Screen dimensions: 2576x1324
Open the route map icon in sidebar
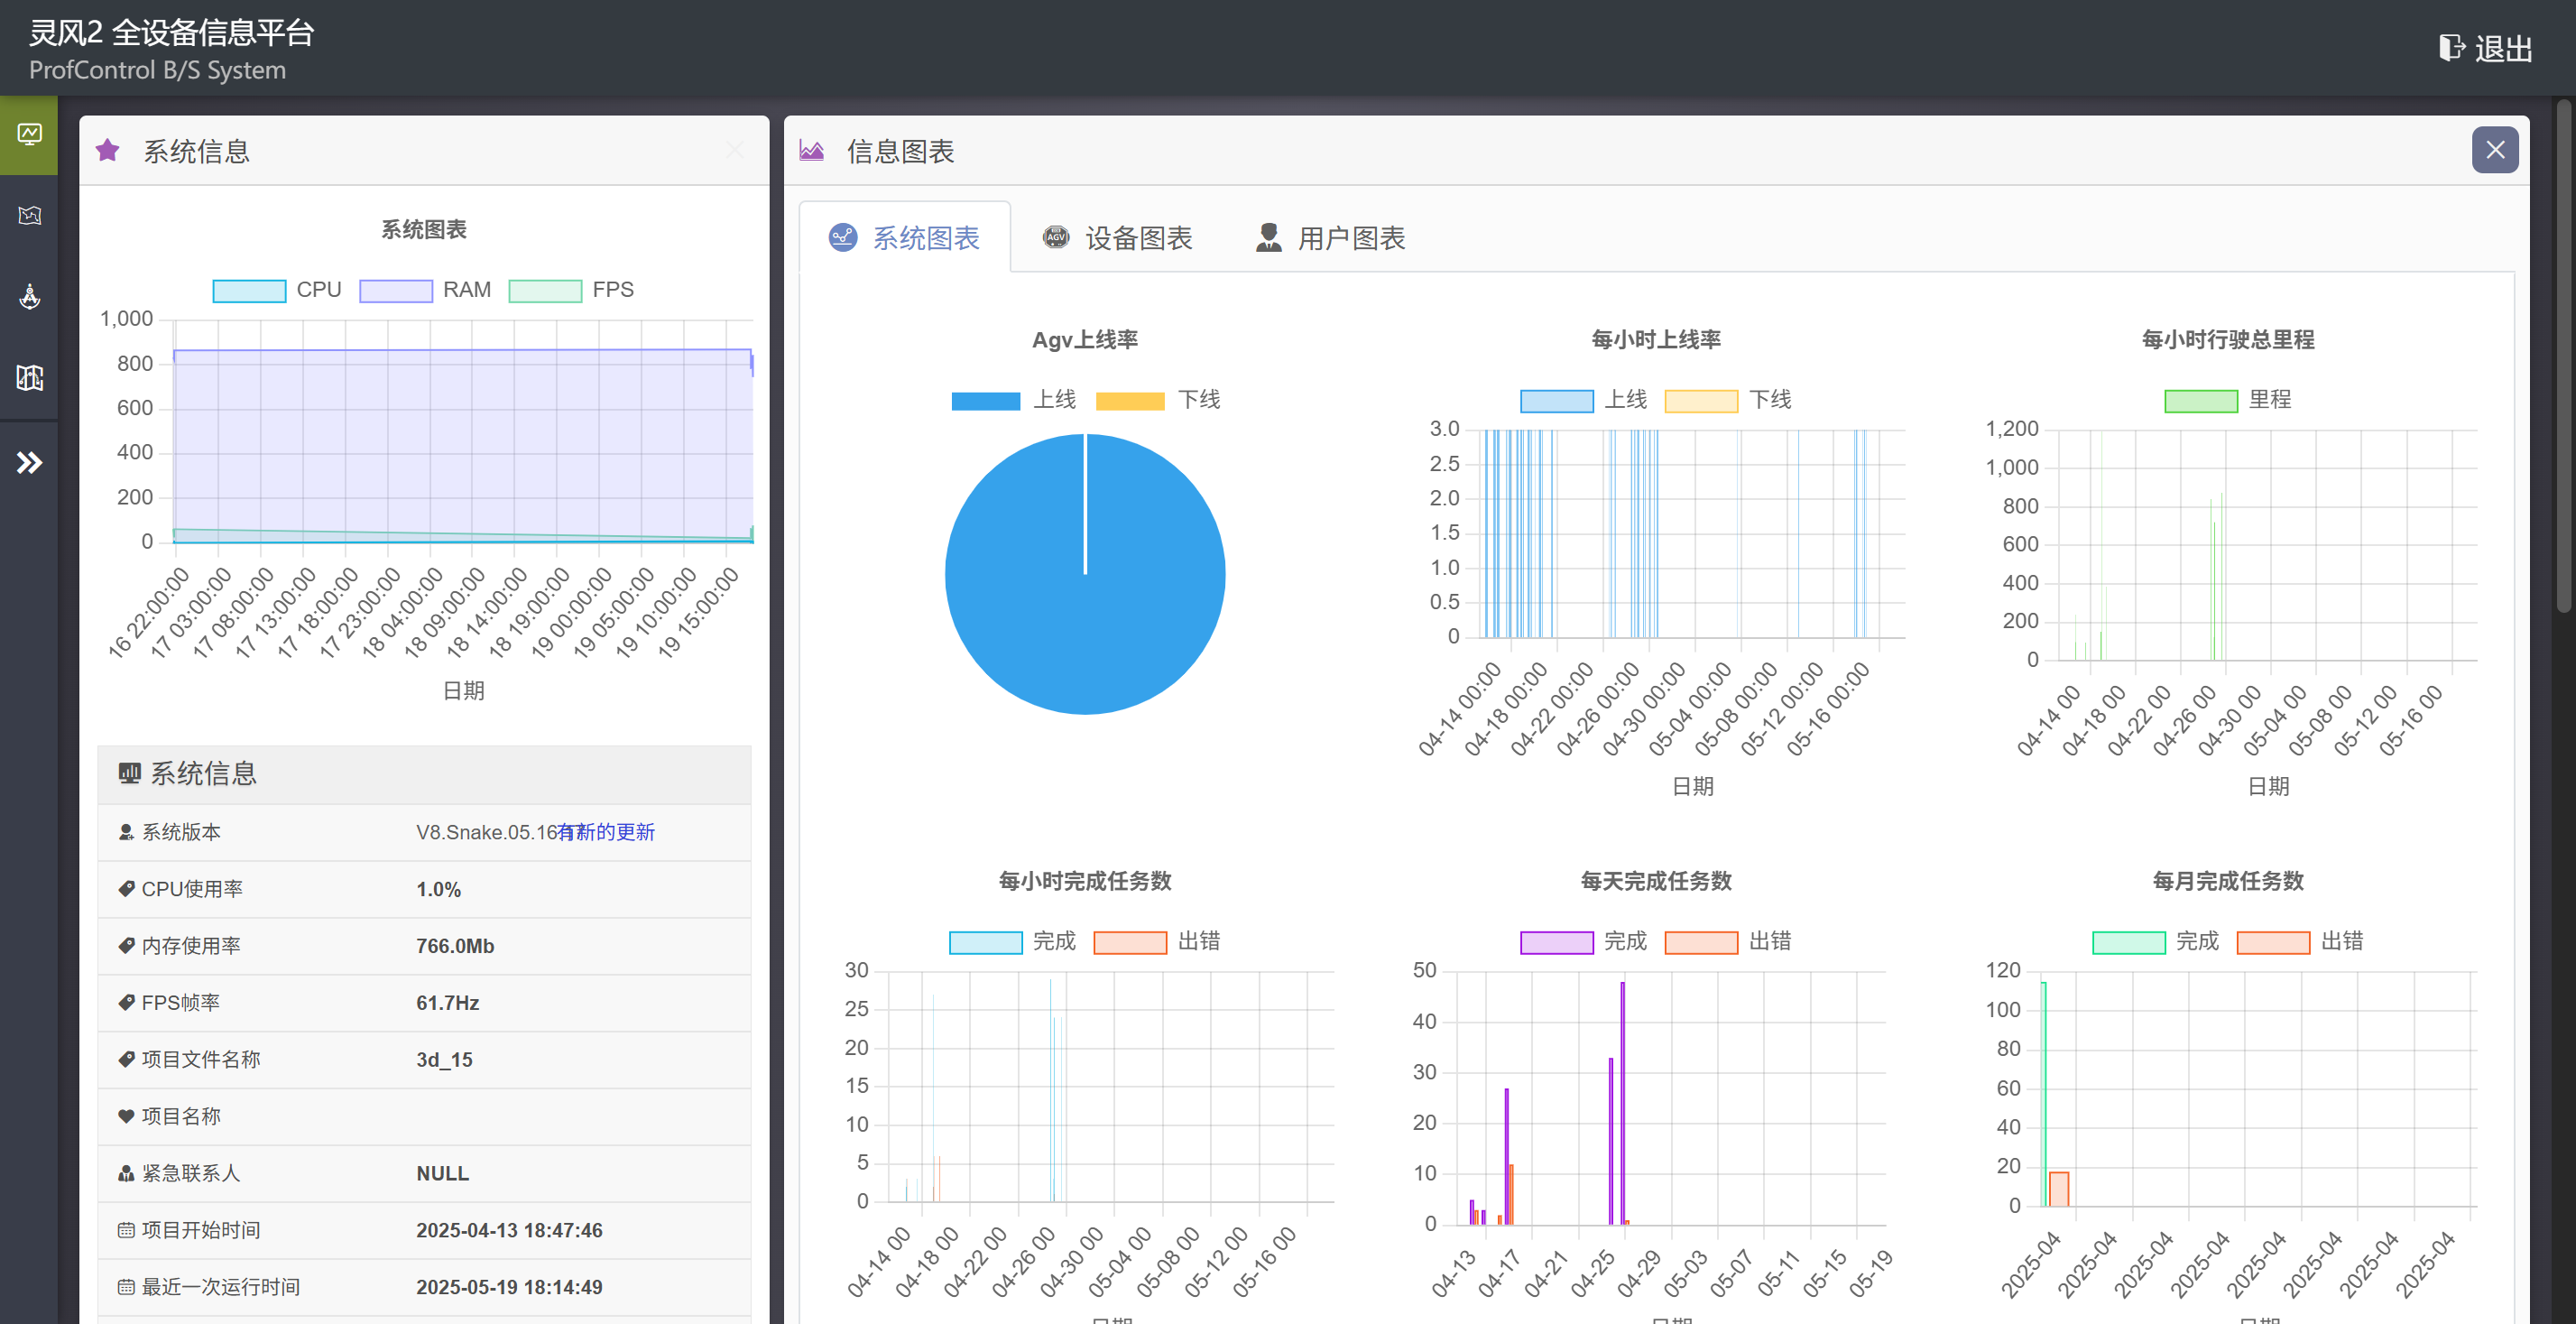tap(29, 378)
